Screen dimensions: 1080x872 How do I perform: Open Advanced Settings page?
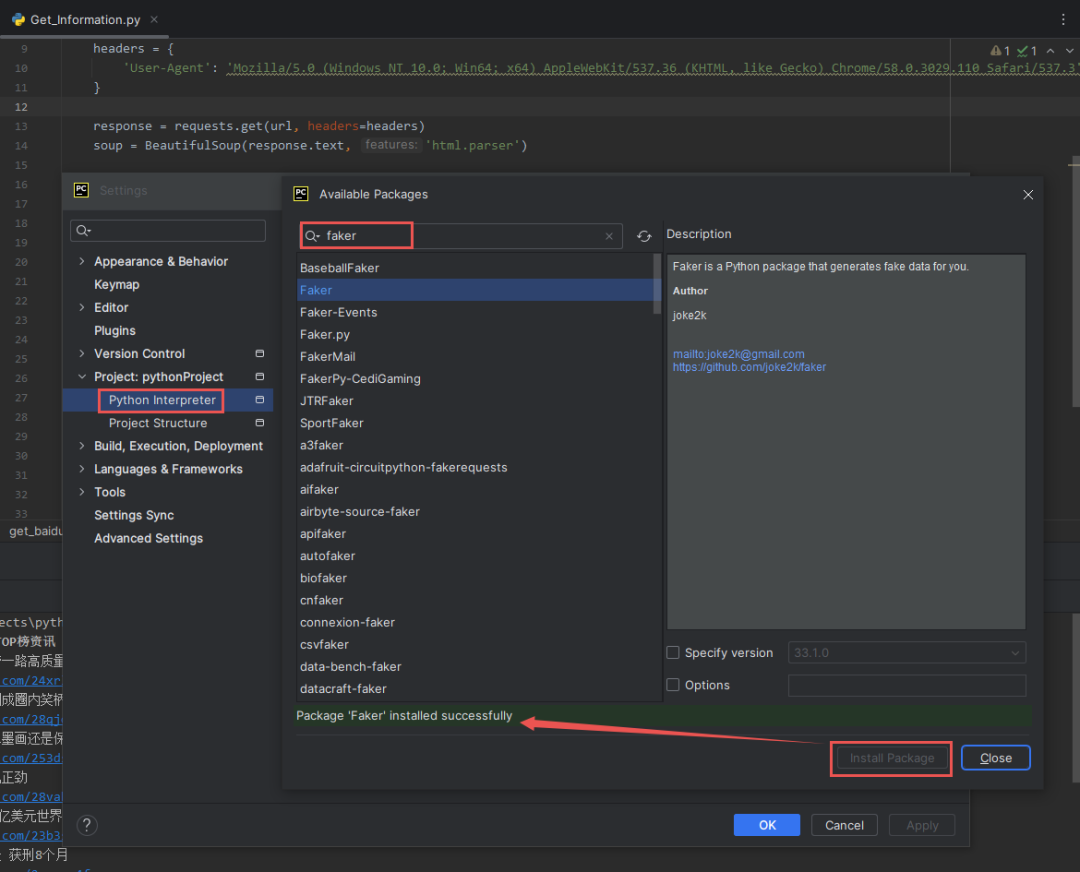(148, 538)
